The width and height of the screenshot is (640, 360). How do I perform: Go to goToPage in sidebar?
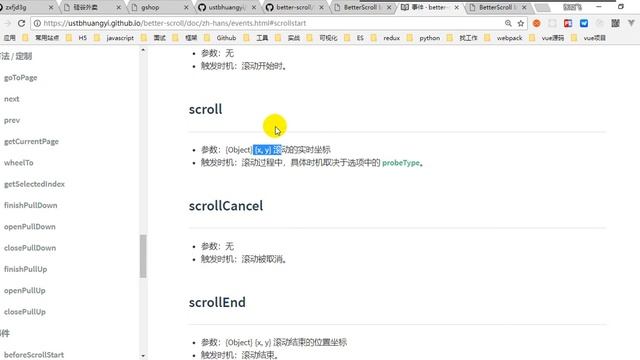pyautogui.click(x=20, y=78)
